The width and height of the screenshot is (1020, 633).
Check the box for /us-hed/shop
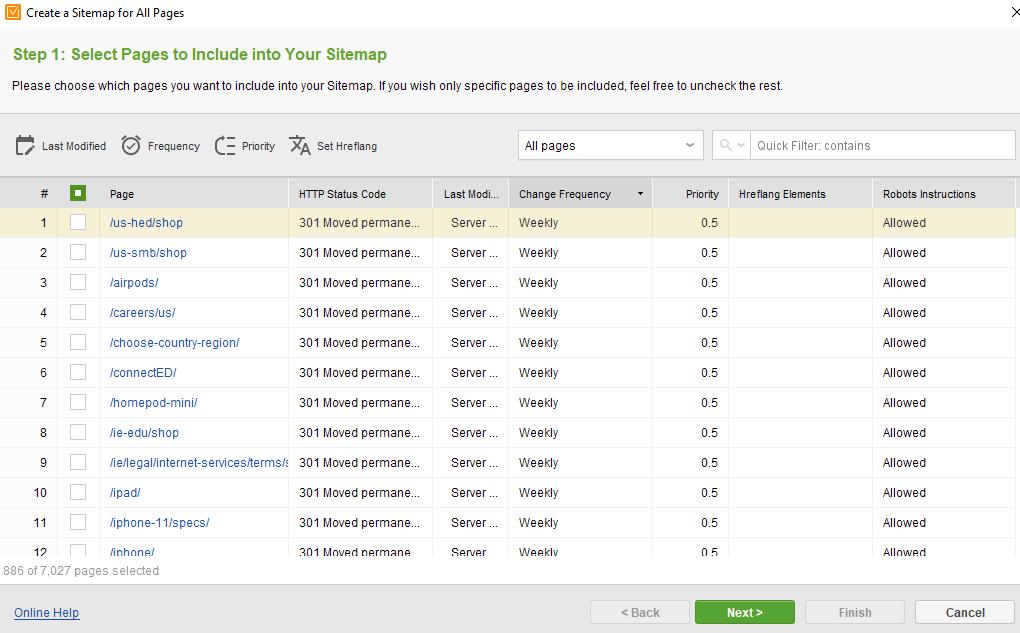click(x=78, y=222)
